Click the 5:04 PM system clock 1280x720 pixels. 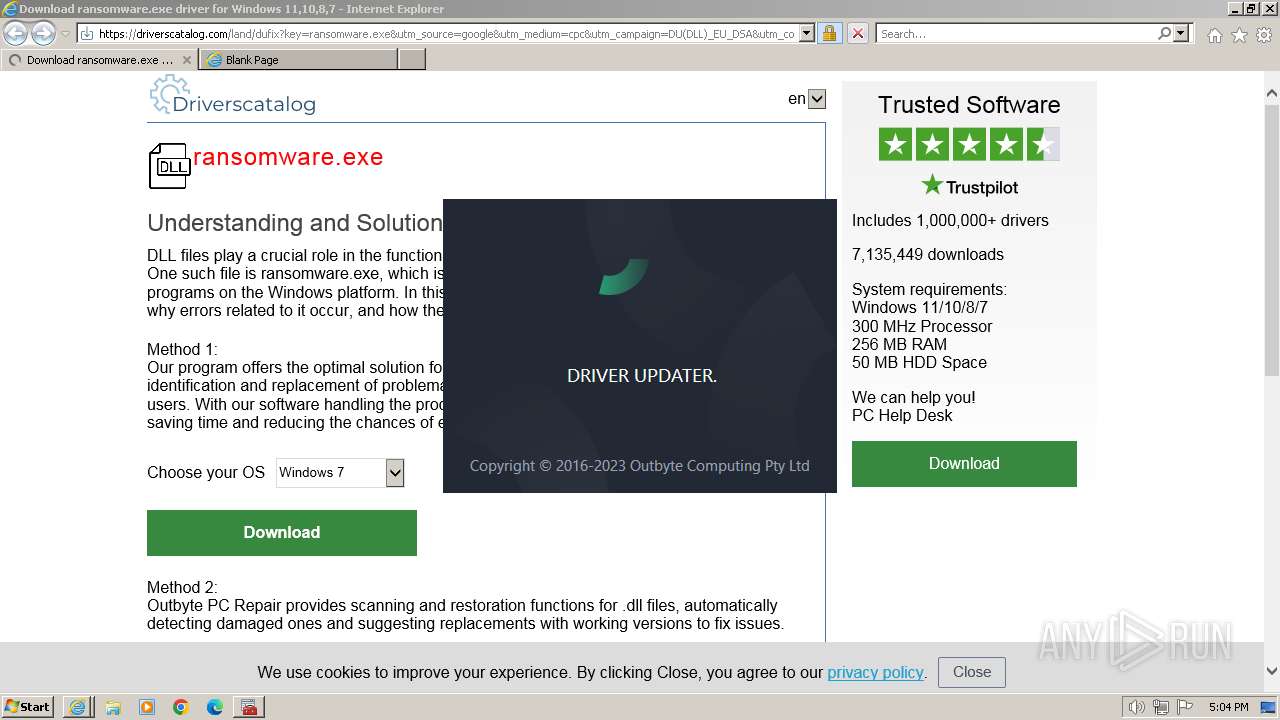point(1228,707)
